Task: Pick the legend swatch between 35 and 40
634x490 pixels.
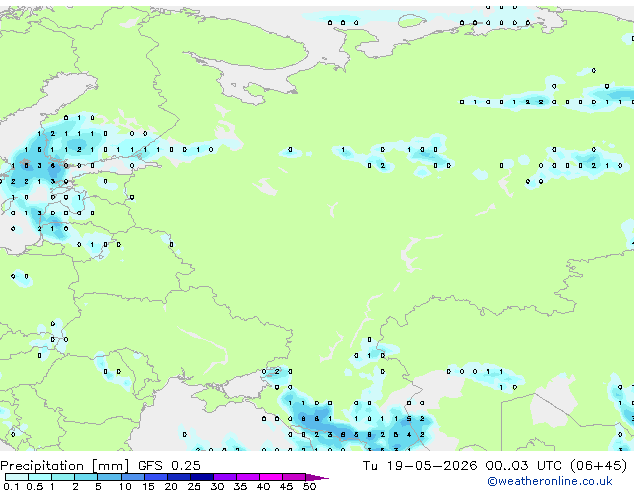Action: 248,477
